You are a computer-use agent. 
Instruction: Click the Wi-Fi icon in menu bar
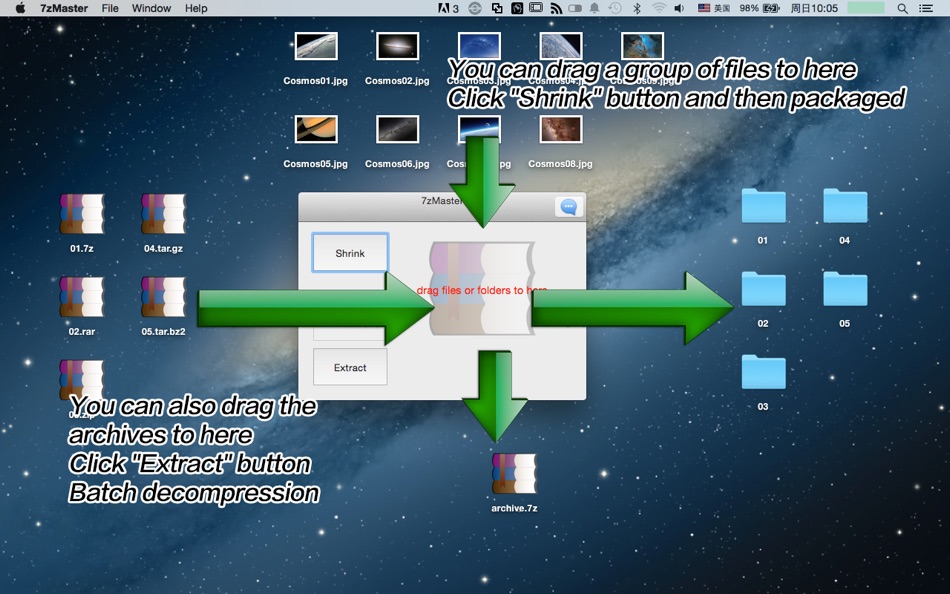(x=659, y=8)
